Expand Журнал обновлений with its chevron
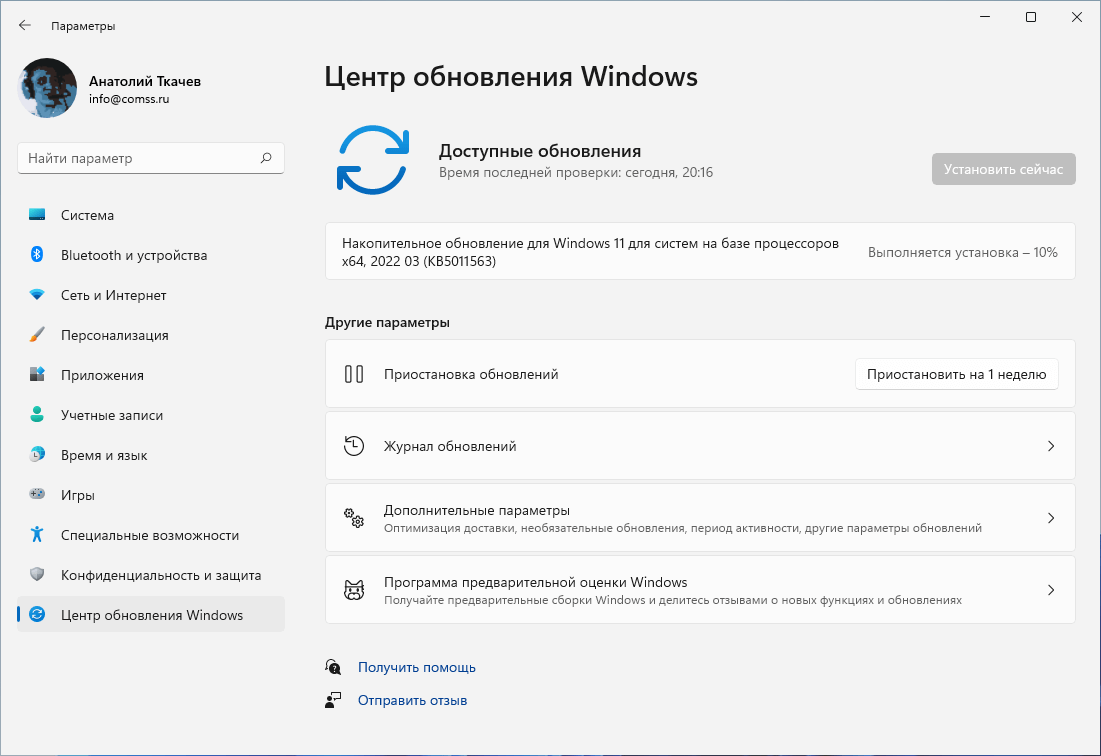This screenshot has height=756, width=1101. (1051, 446)
